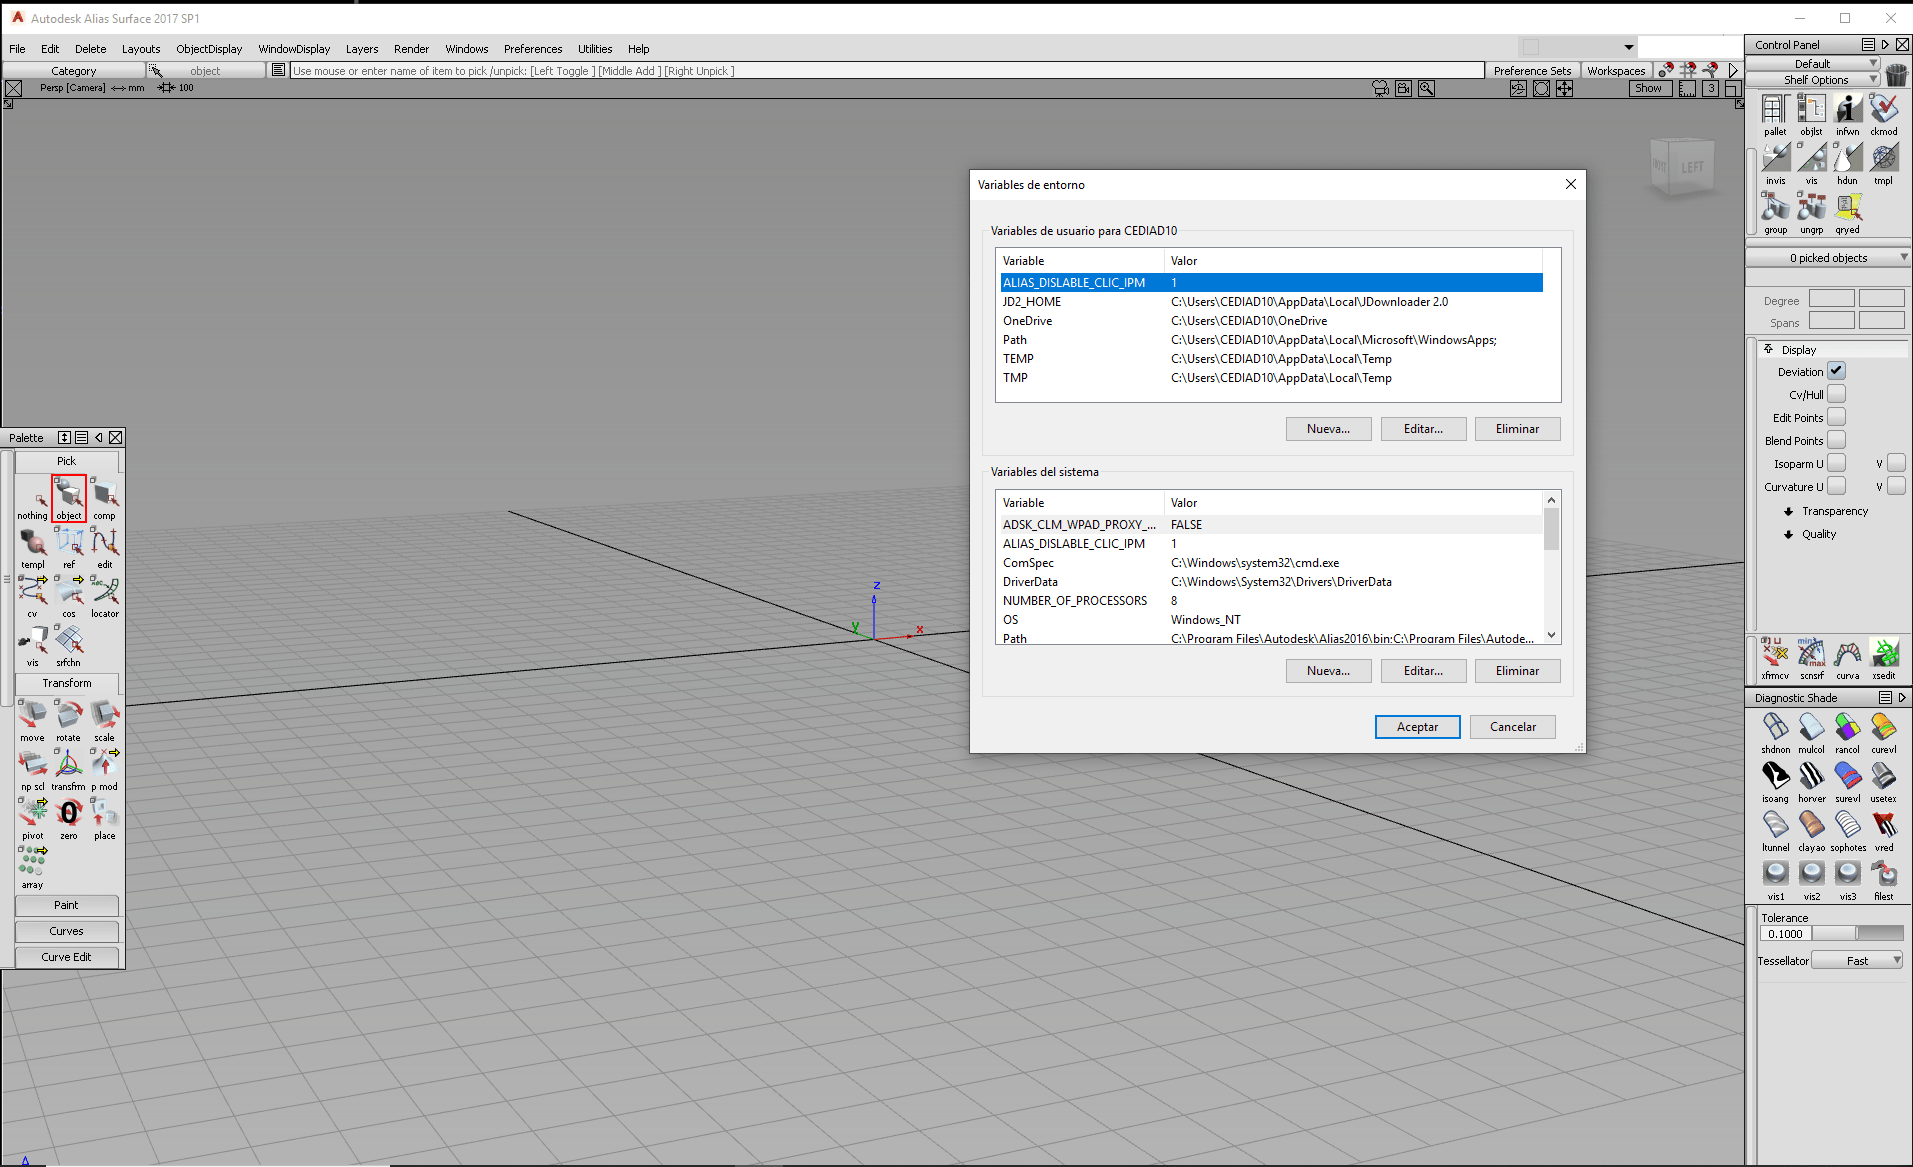Viewport: 1913px width, 1167px height.
Task: Pick the array tool in Palette
Action: point(33,867)
